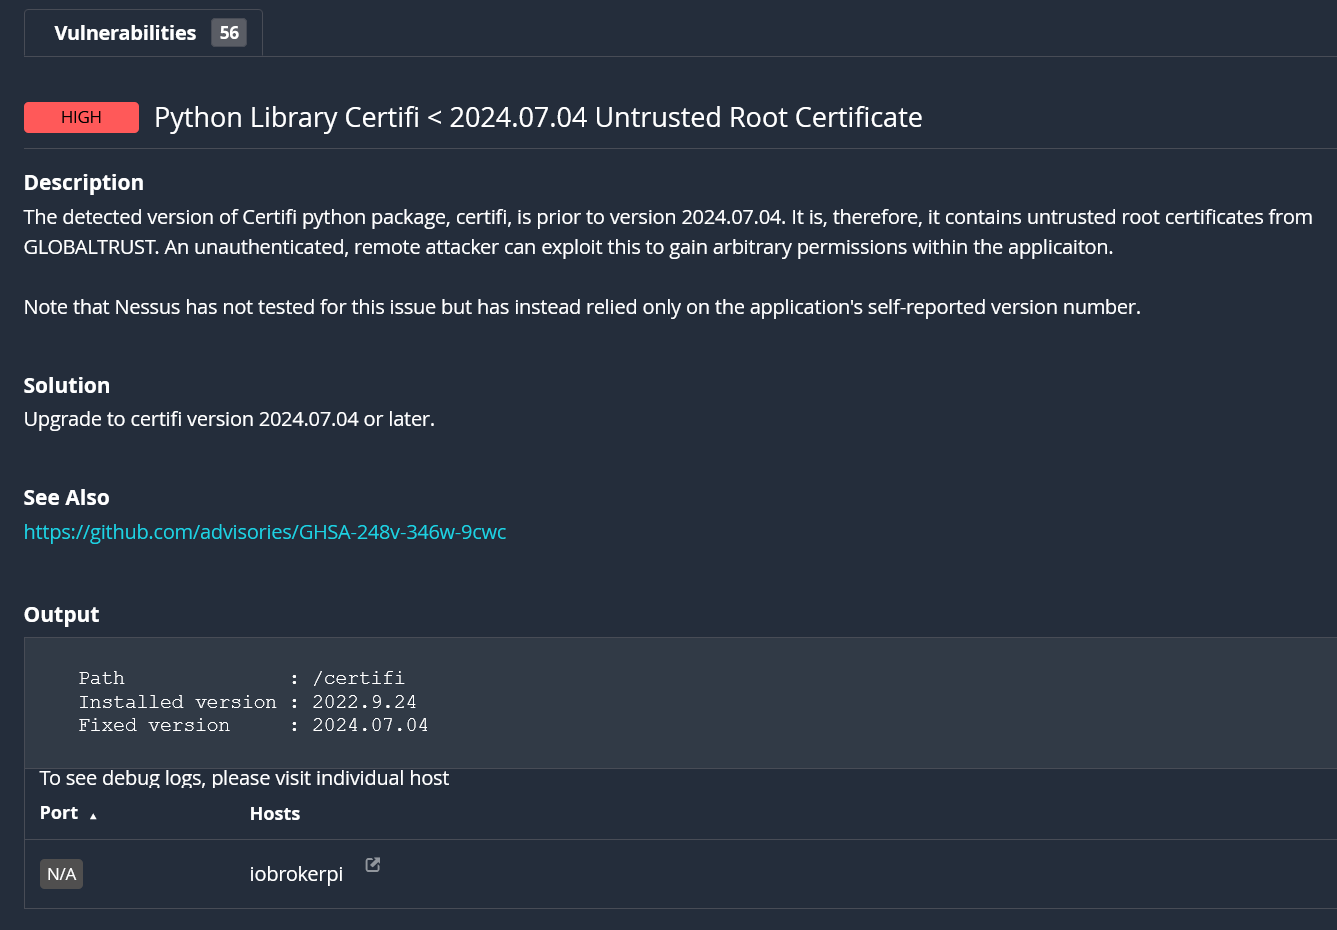1337x930 pixels.
Task: Click the N/A port badge
Action: [x=61, y=874]
